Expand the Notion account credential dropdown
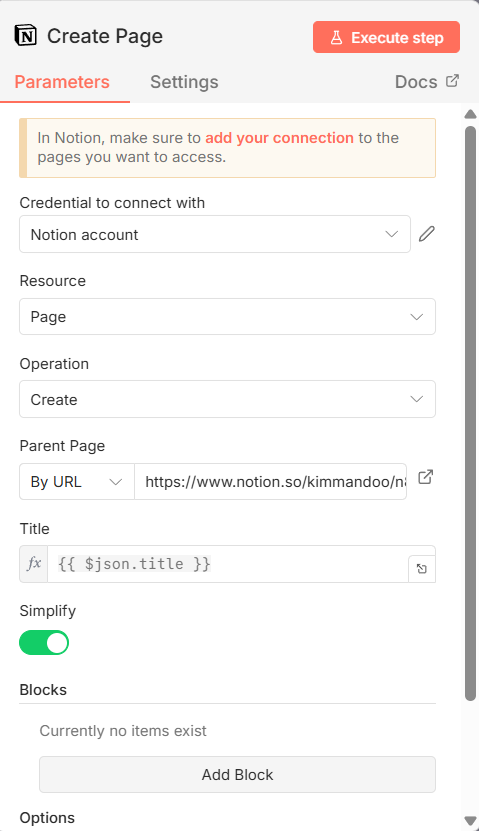Viewport: 479px width, 831px height. point(215,234)
